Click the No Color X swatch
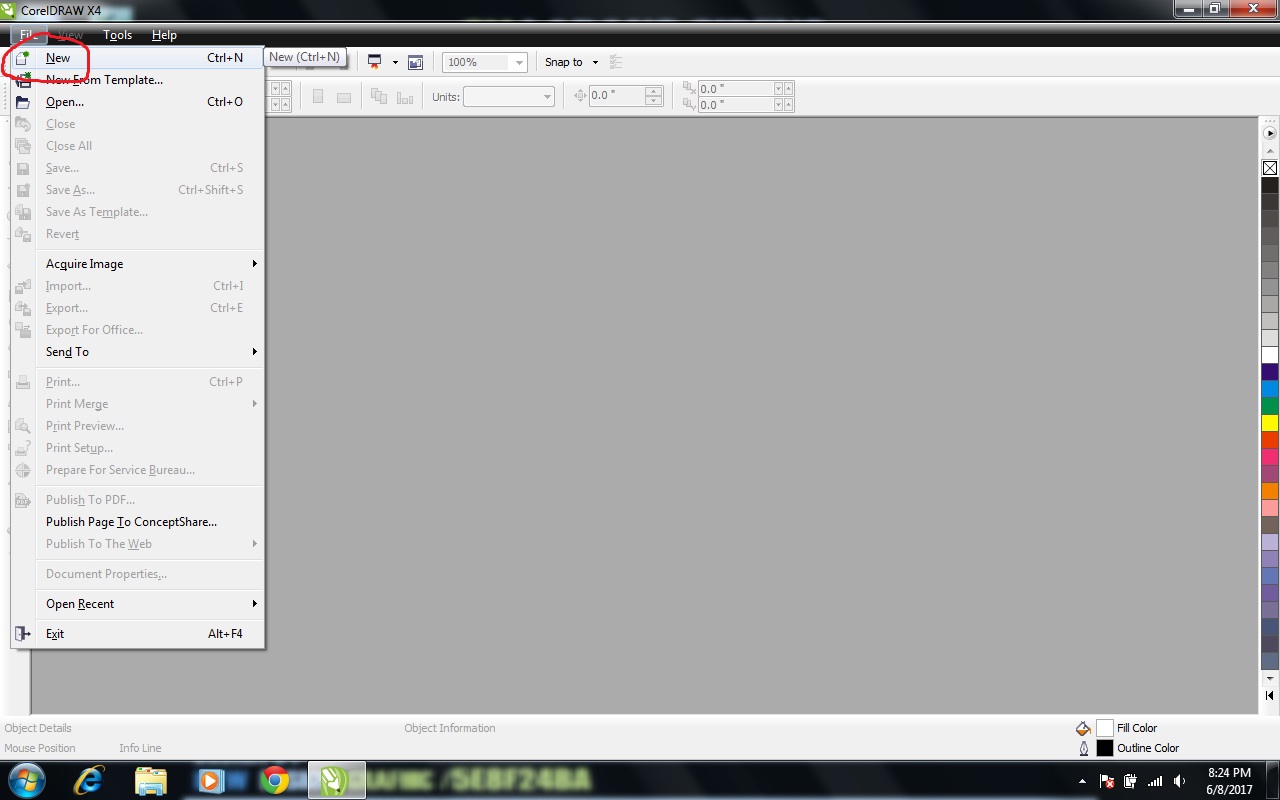The height and width of the screenshot is (800, 1280). click(x=1270, y=168)
